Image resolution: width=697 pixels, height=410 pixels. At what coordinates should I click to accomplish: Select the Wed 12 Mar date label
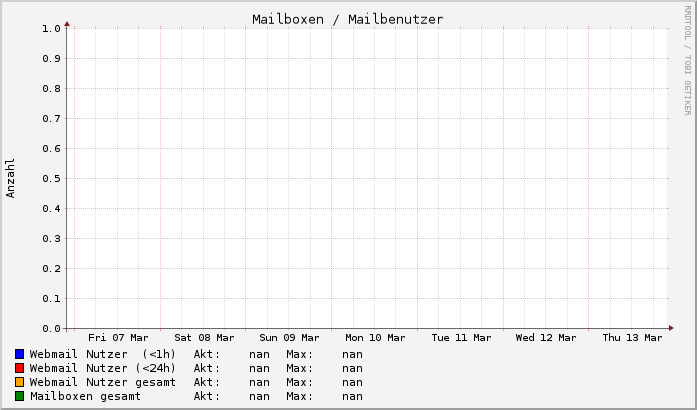(546, 338)
